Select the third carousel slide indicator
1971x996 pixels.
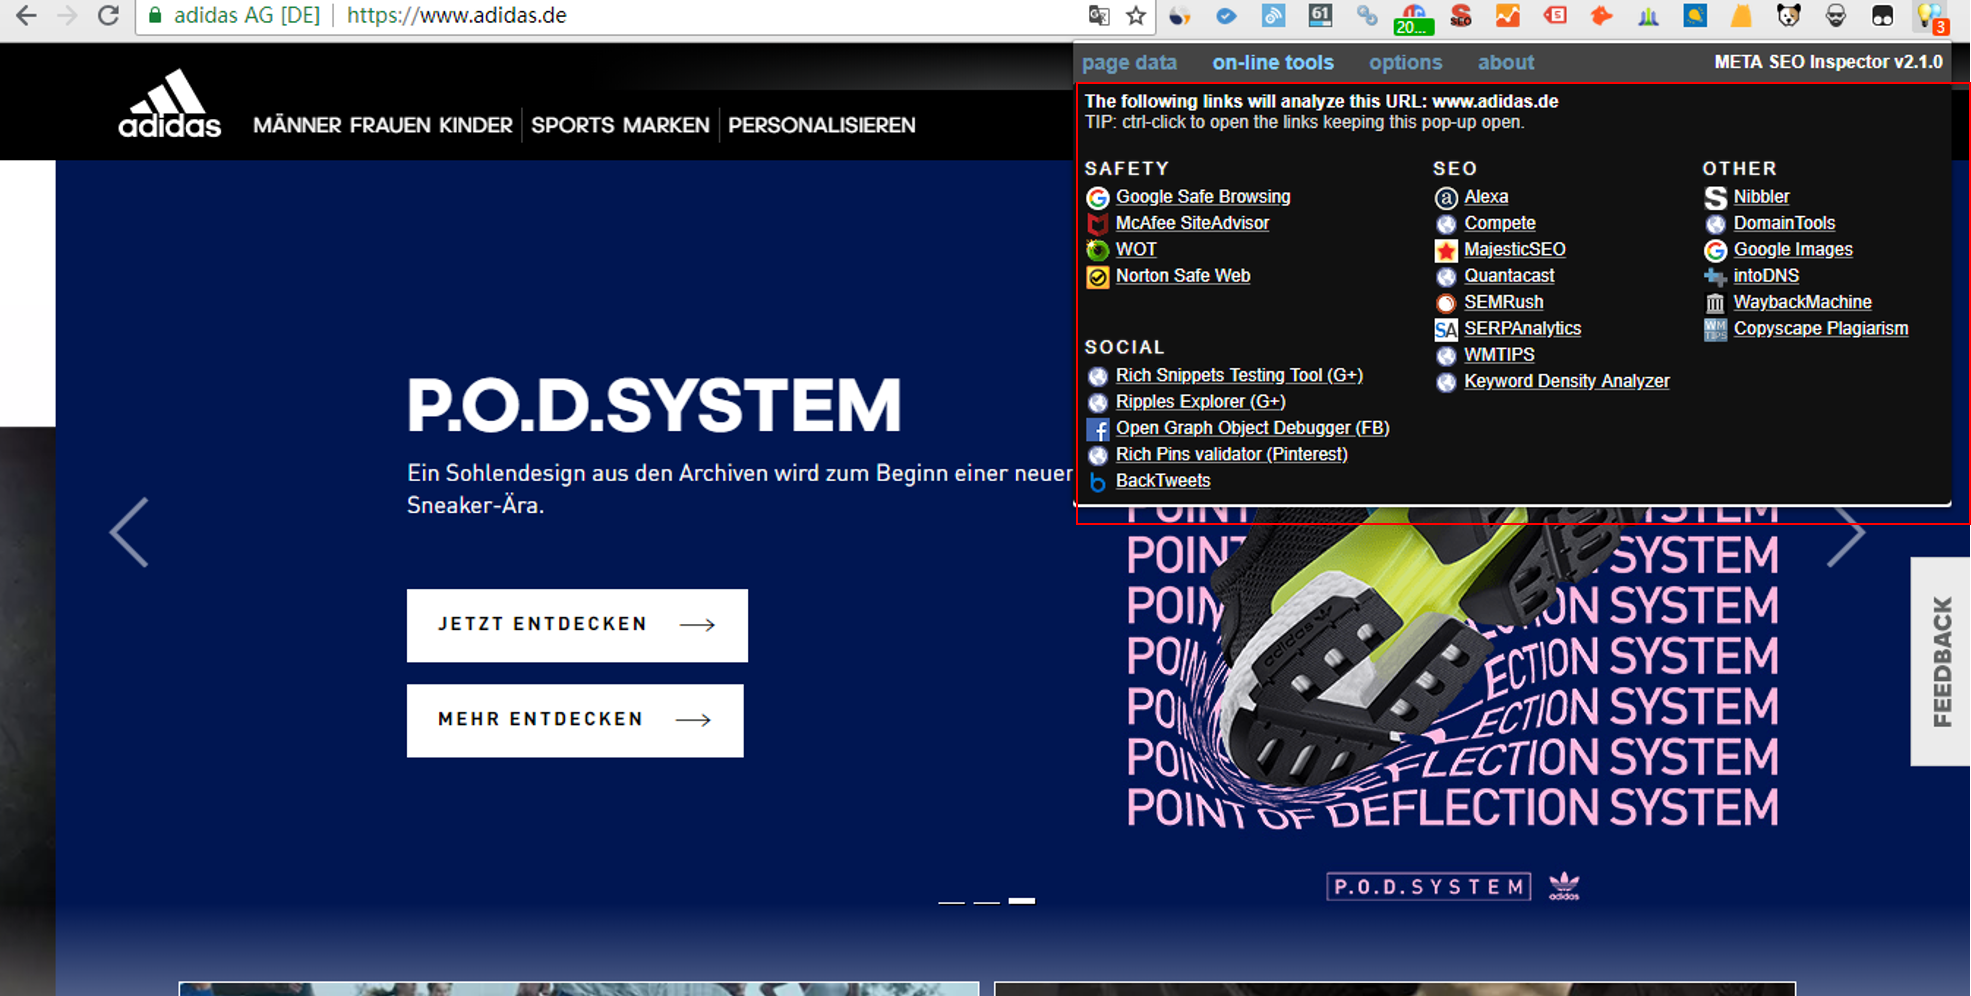click(x=1021, y=901)
